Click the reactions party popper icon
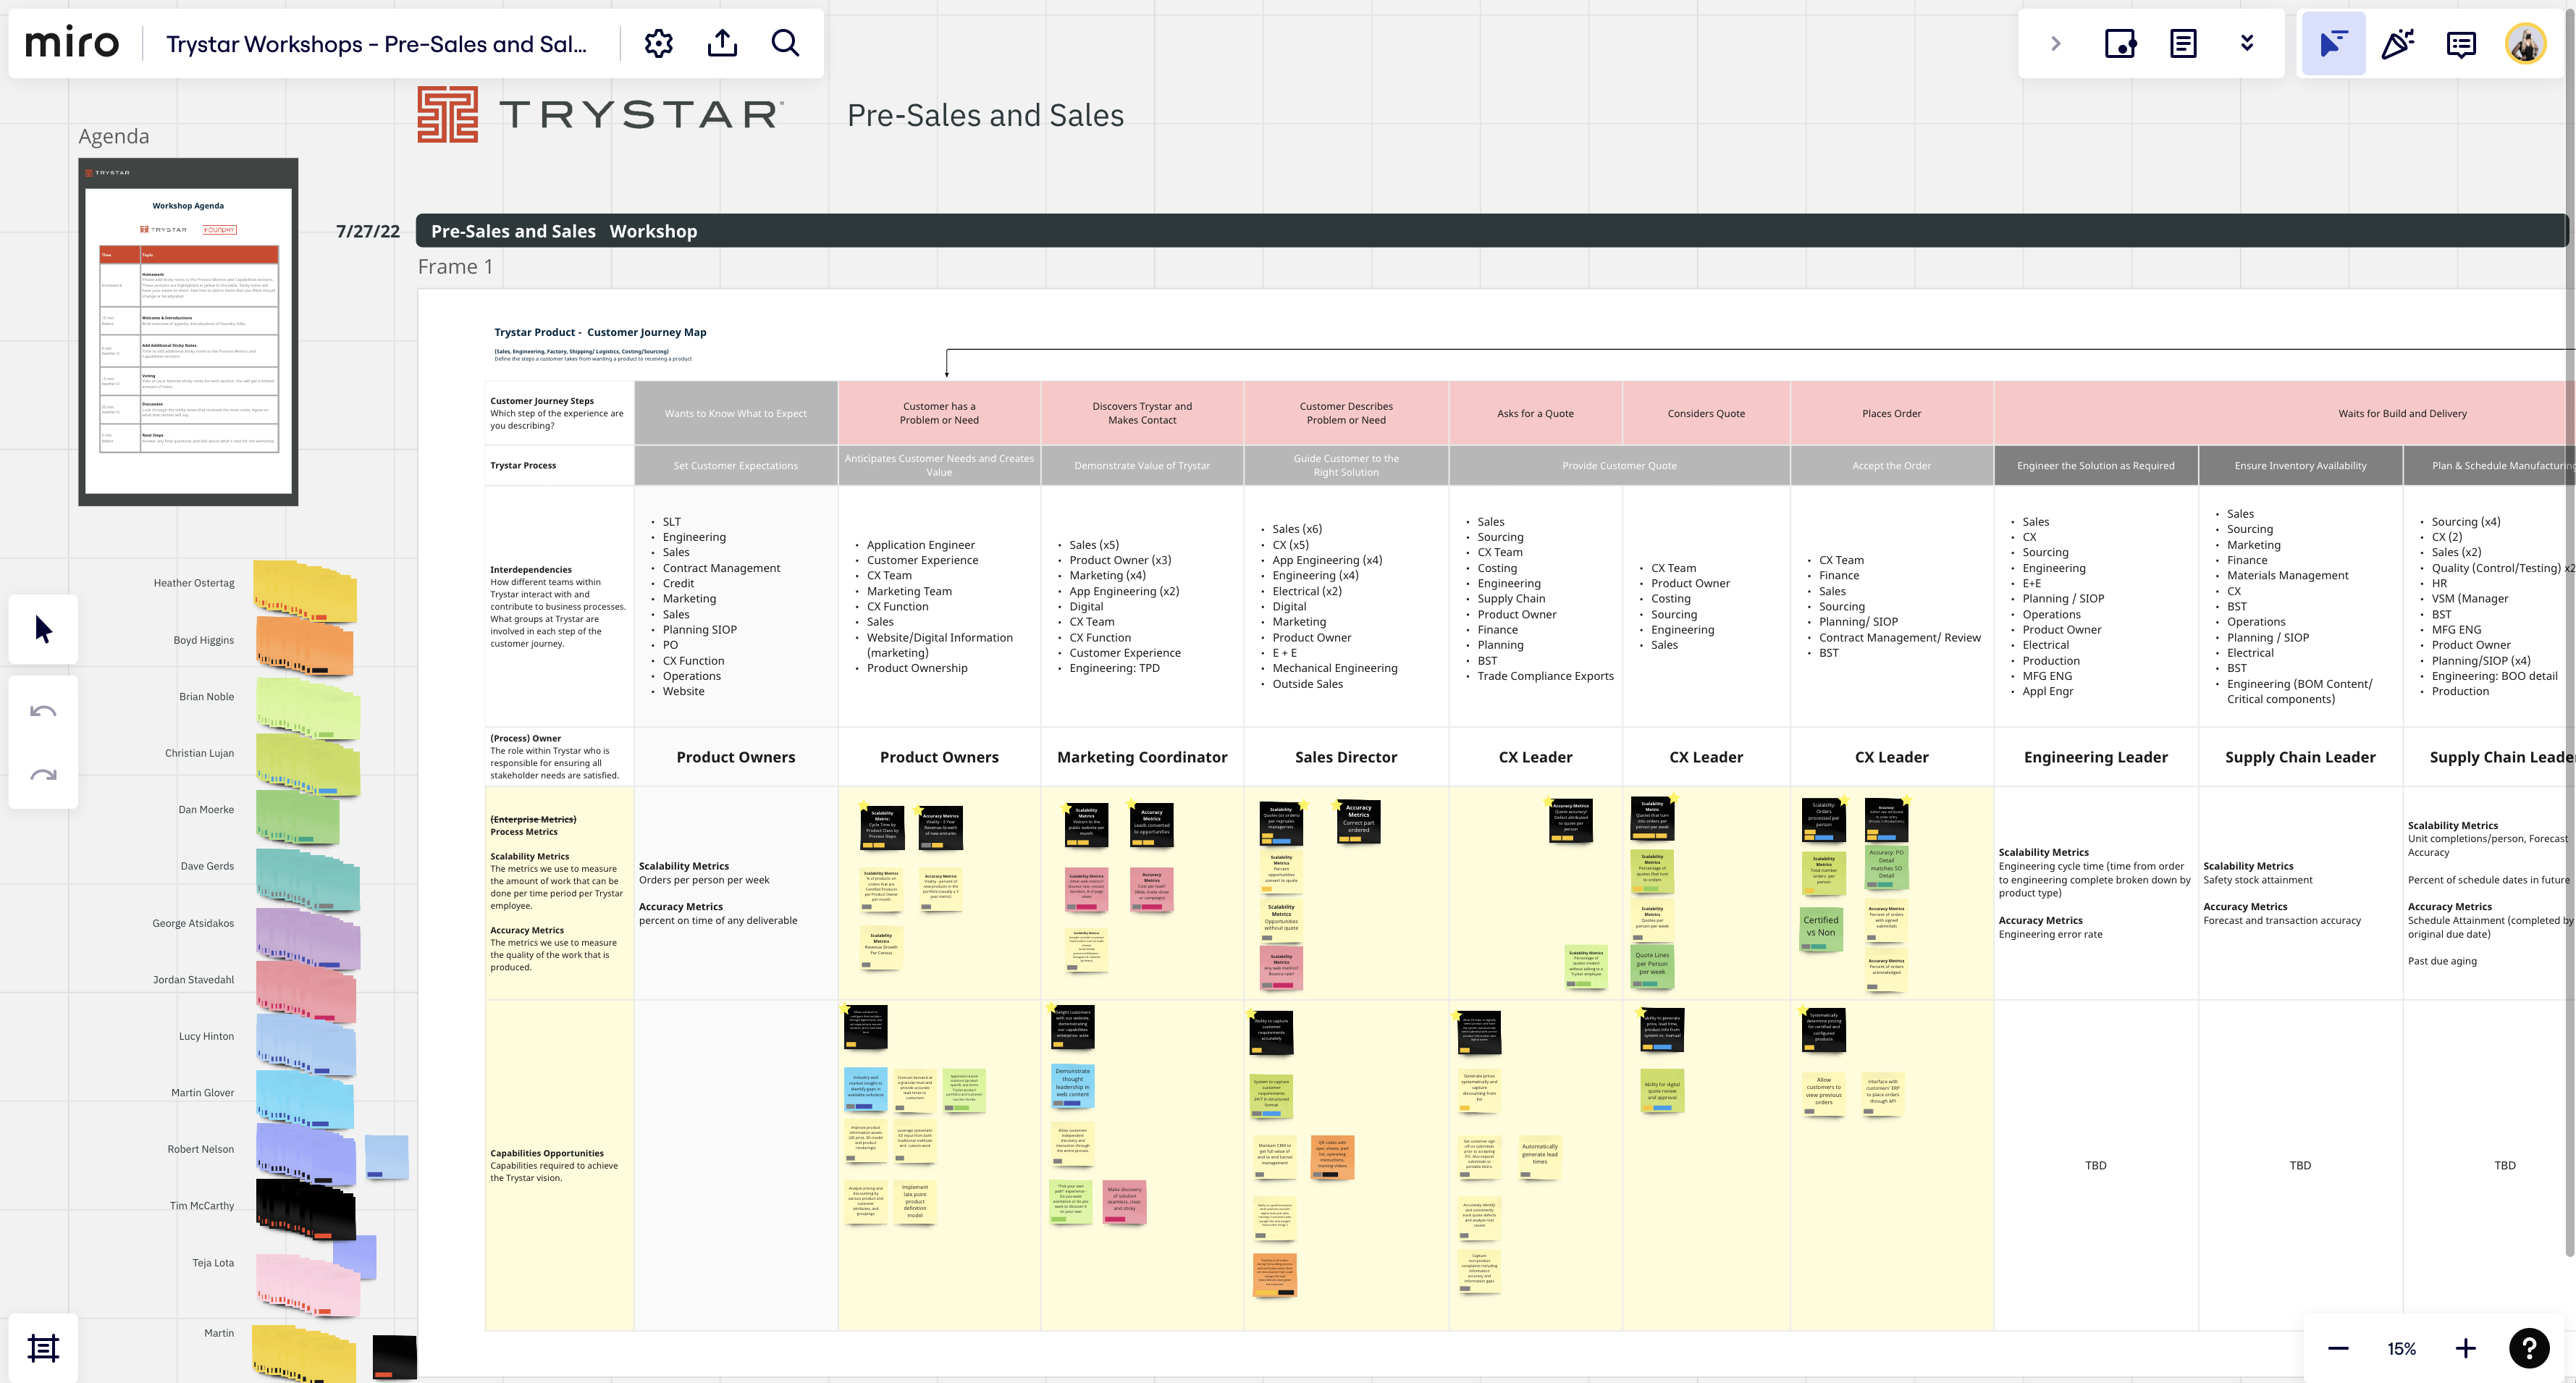This screenshot has height=1383, width=2576. click(2397, 43)
